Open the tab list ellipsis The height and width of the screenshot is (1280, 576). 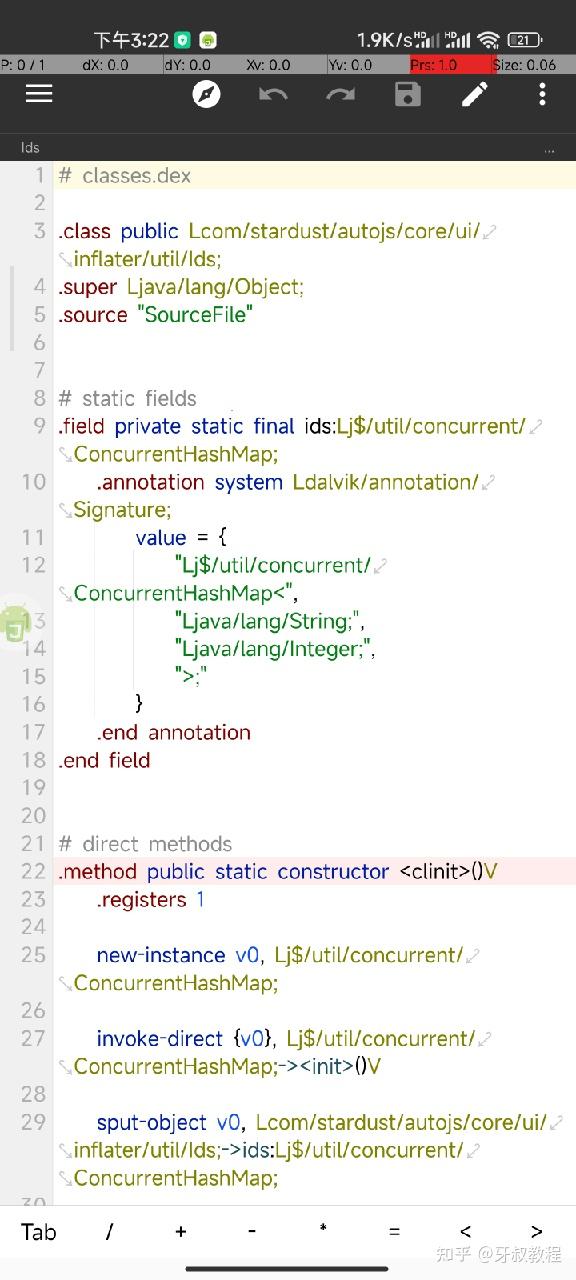pos(549,149)
